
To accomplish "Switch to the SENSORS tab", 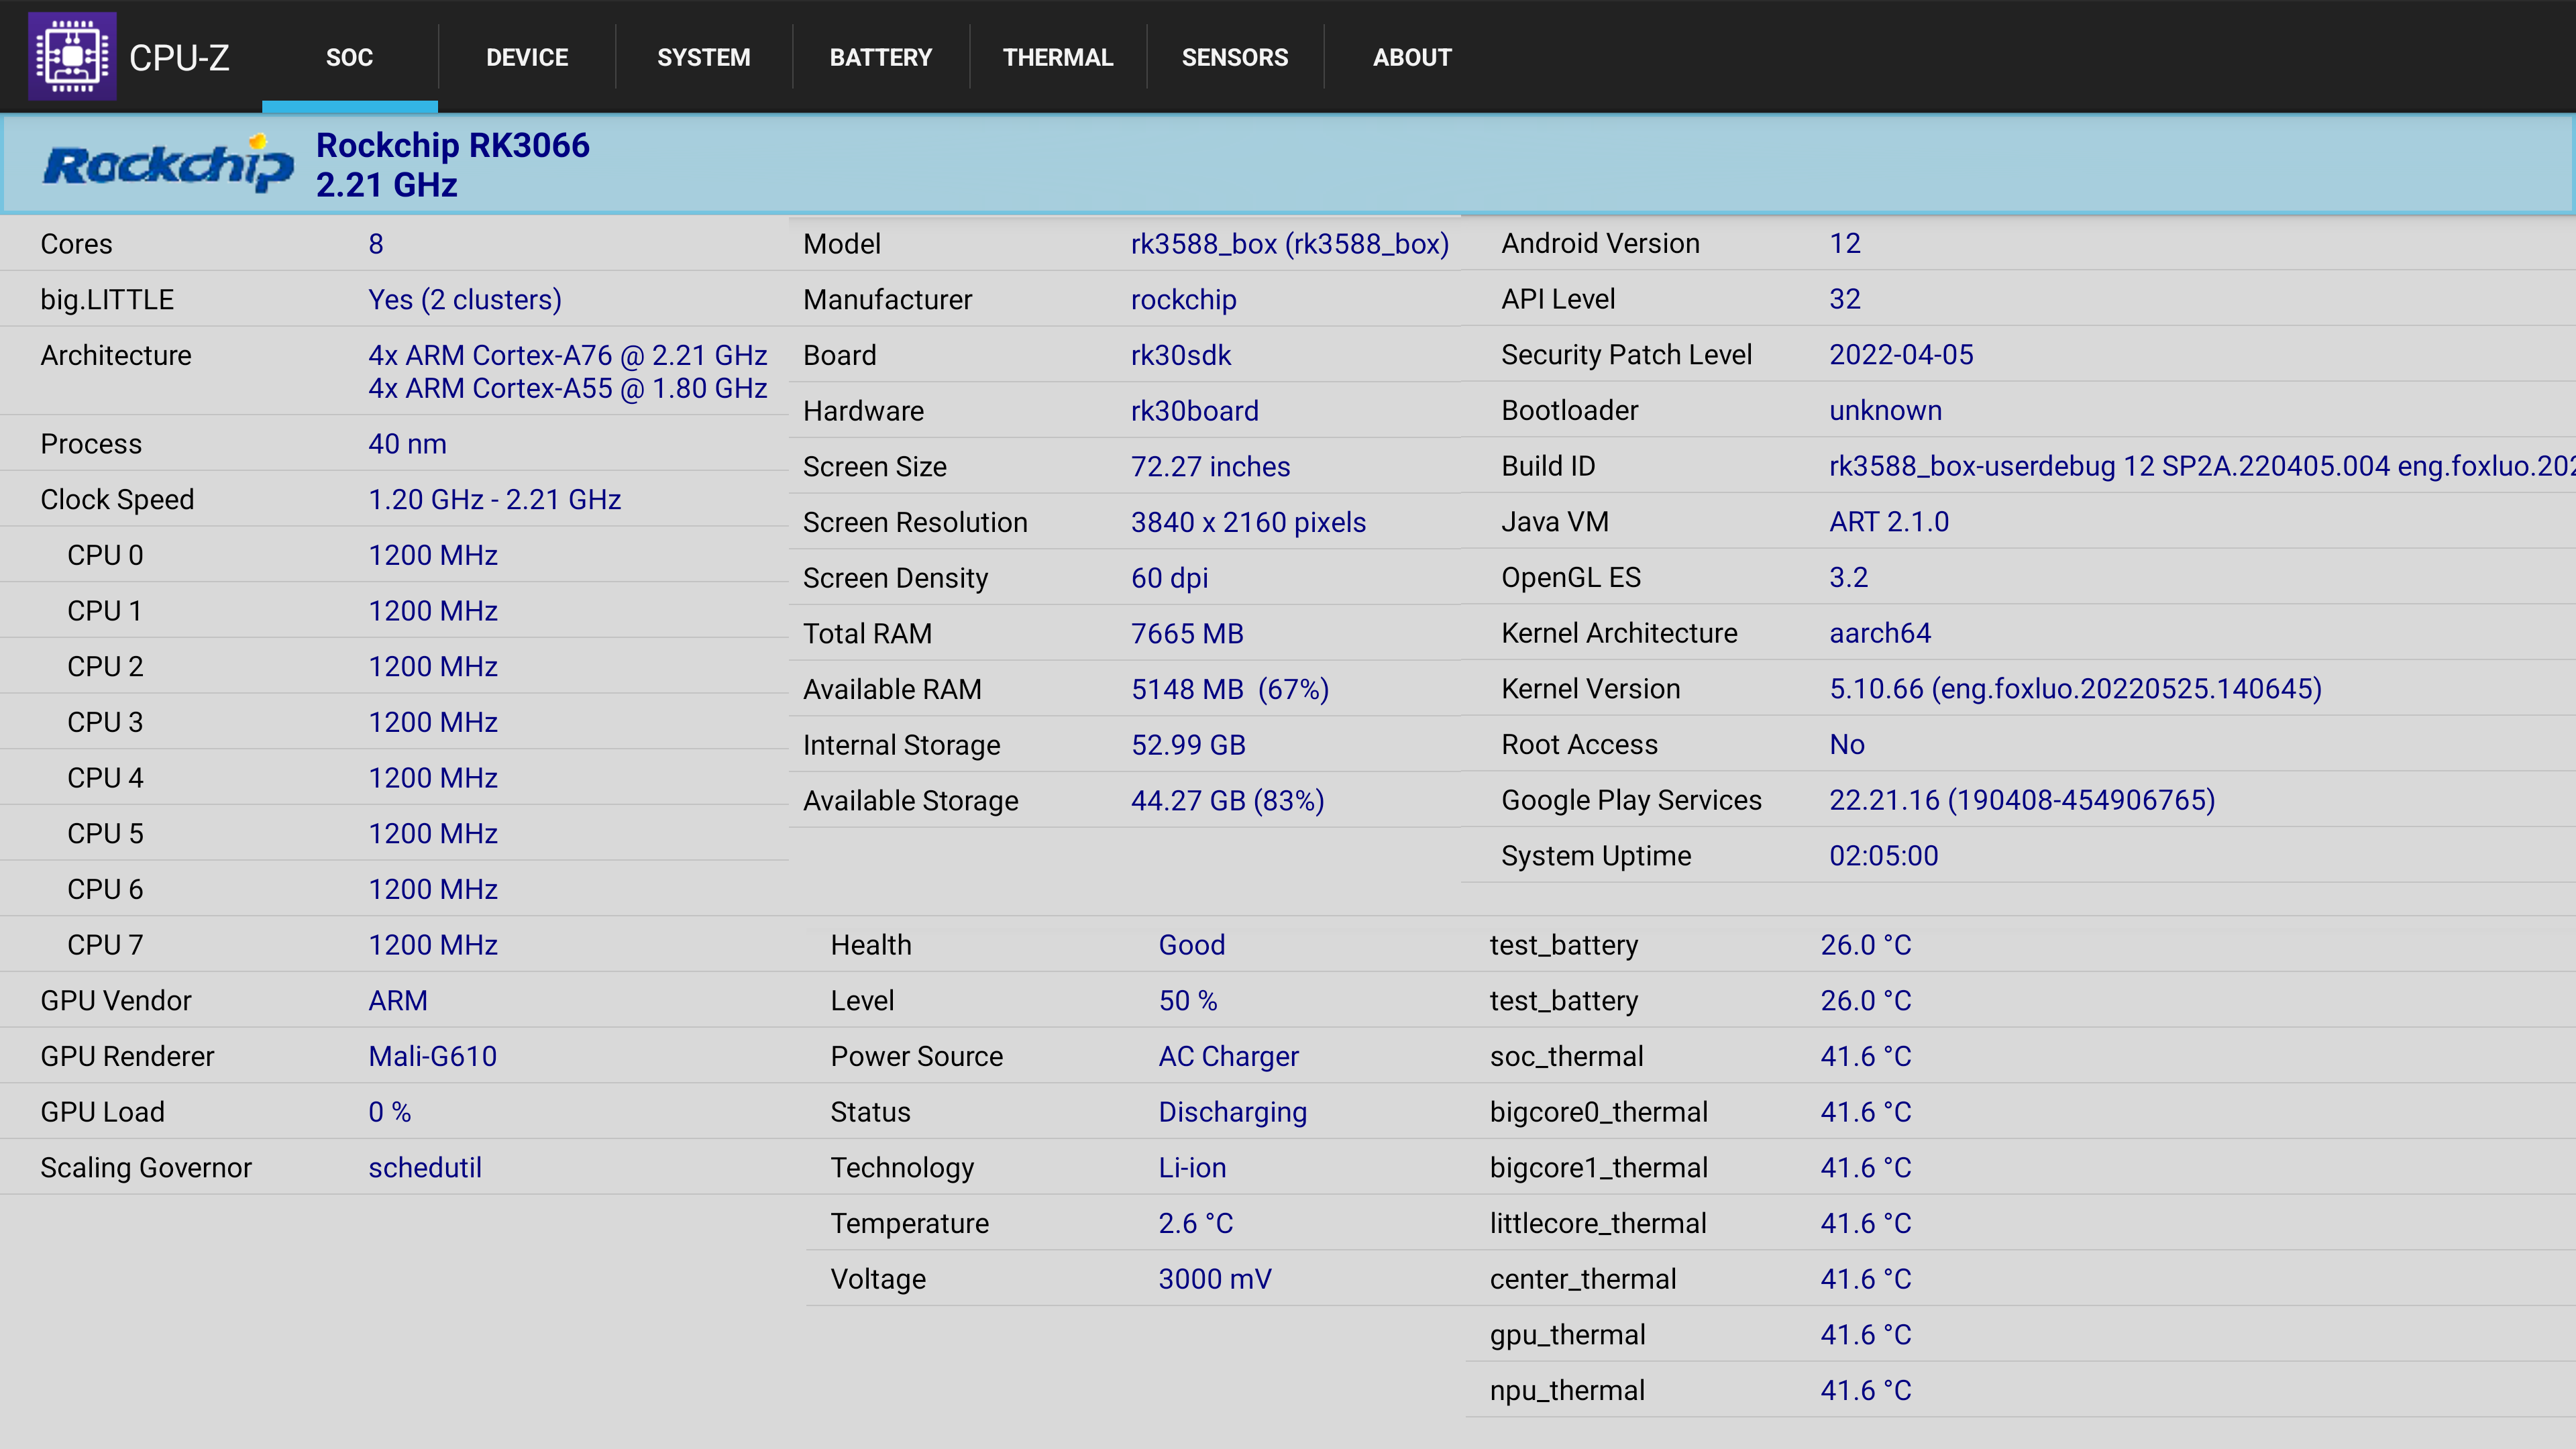I will 1235,57.
